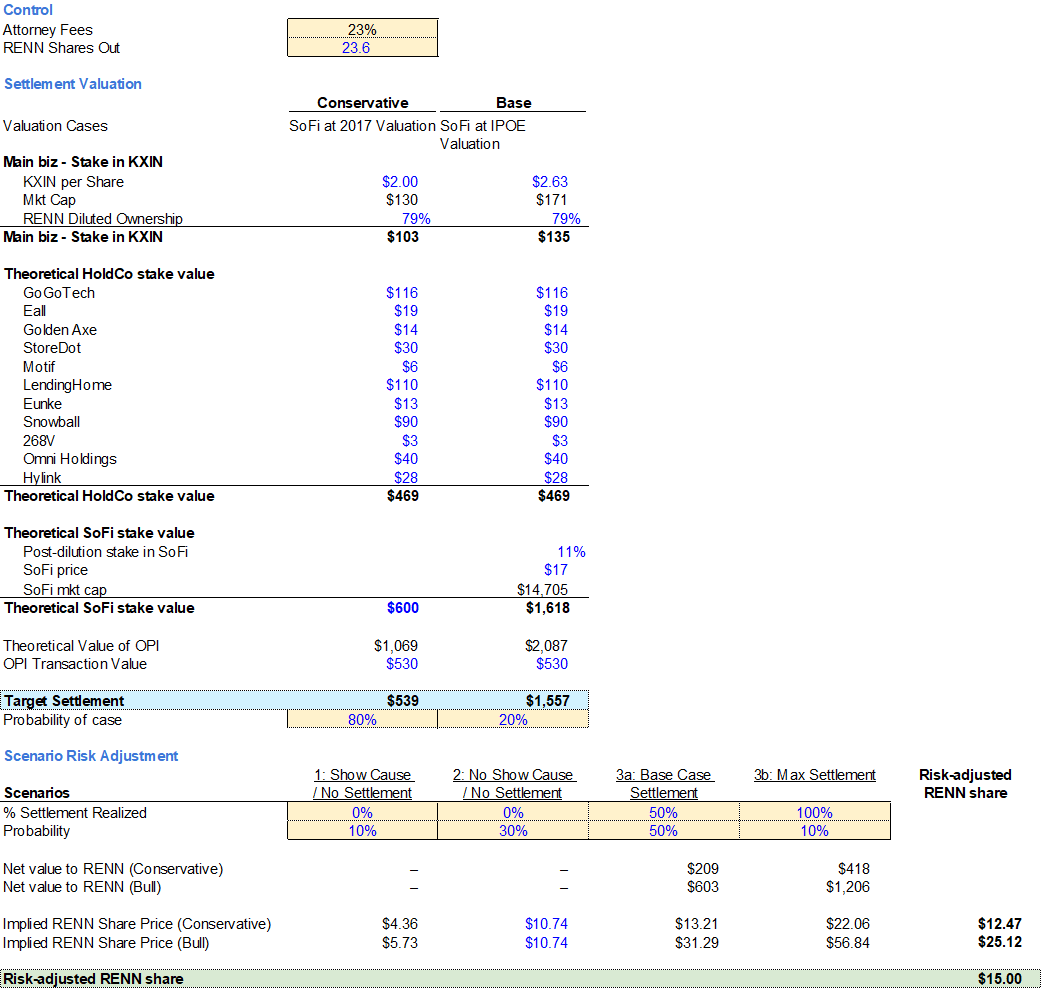The height and width of the screenshot is (989, 1042).
Task: Select the Conservative KXIN per Share $2.00 value
Action: (399, 182)
